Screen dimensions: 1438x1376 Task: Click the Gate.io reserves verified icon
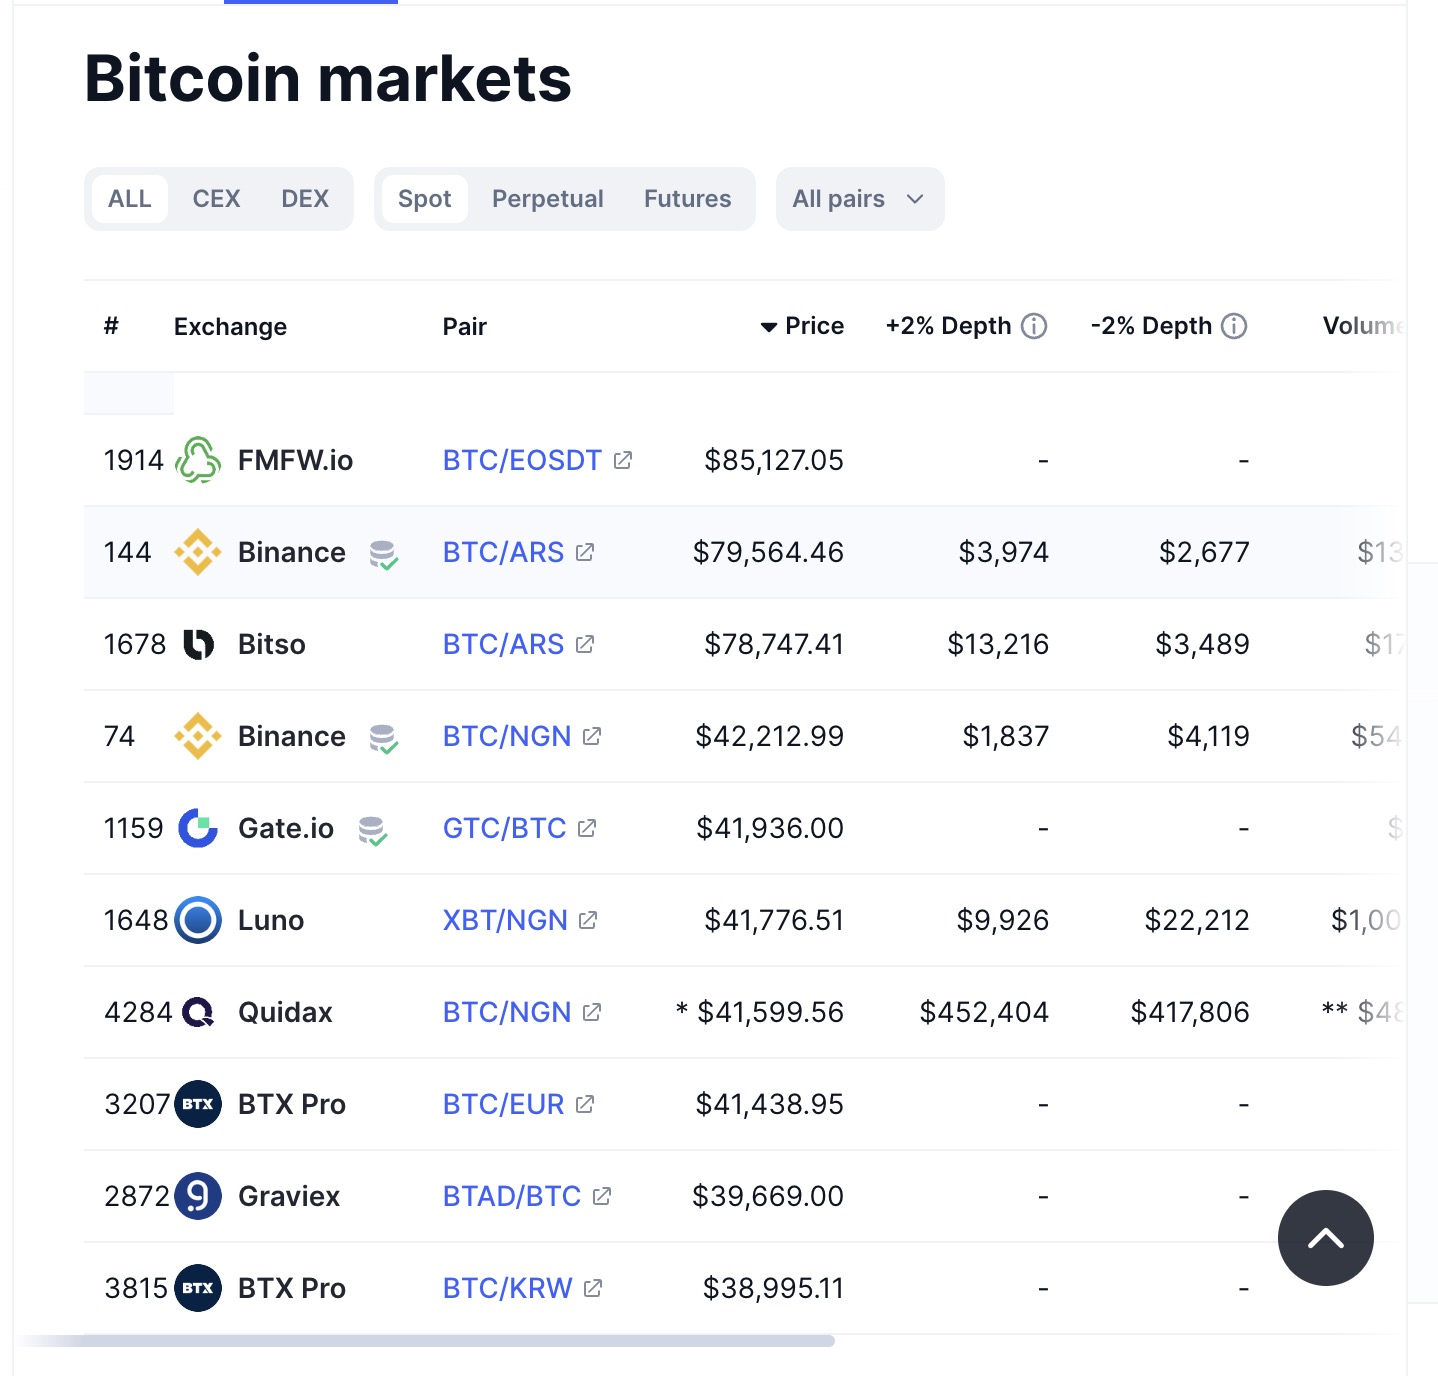point(372,830)
